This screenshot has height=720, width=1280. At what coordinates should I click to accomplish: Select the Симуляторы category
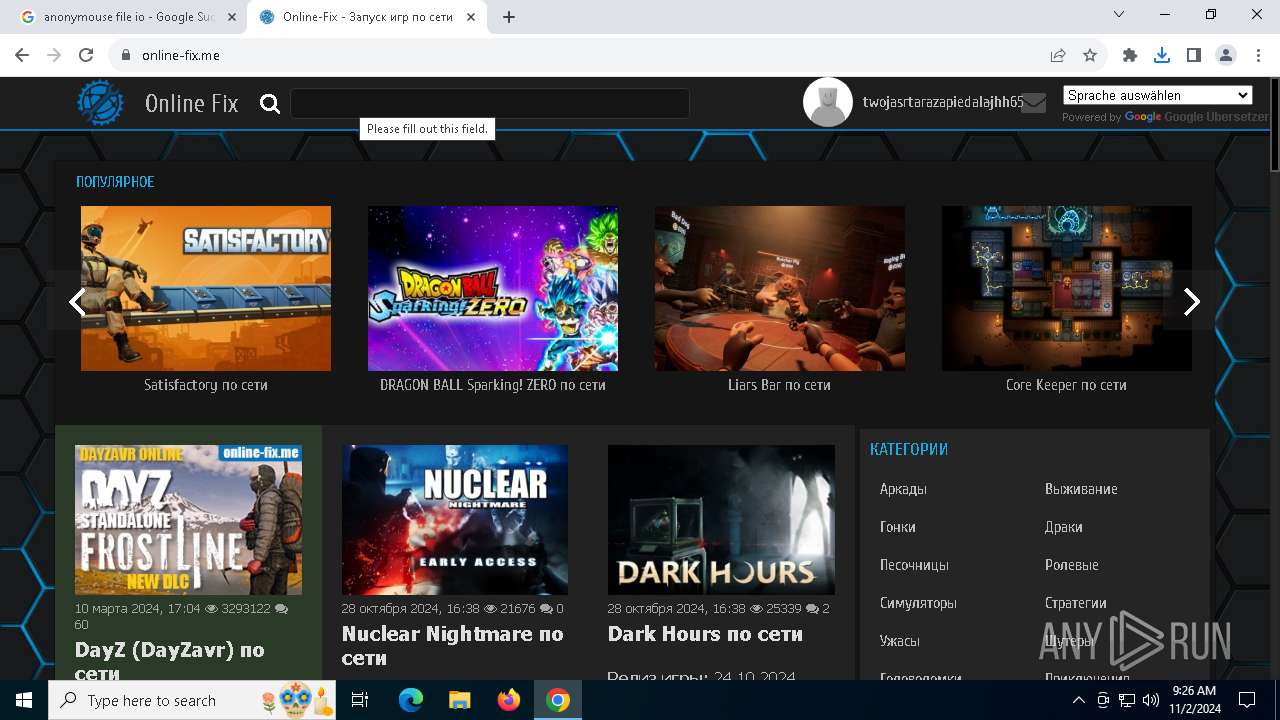click(x=918, y=603)
